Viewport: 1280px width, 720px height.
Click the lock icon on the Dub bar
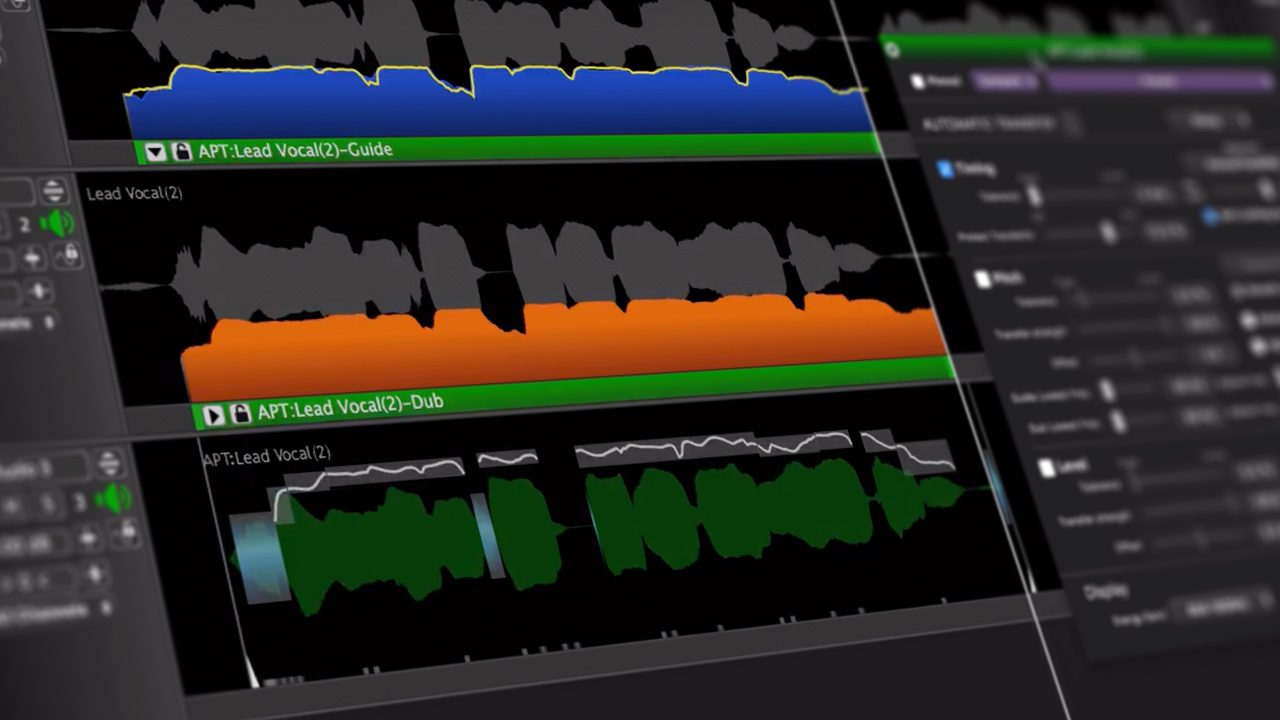(x=240, y=412)
